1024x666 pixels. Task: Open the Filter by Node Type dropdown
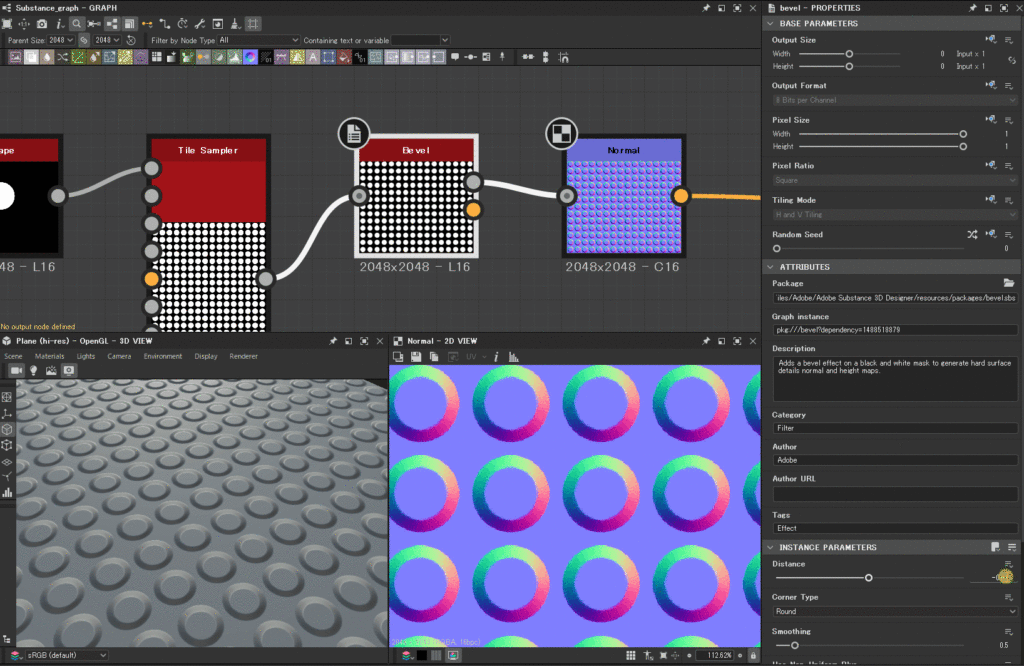pyautogui.click(x=259, y=40)
